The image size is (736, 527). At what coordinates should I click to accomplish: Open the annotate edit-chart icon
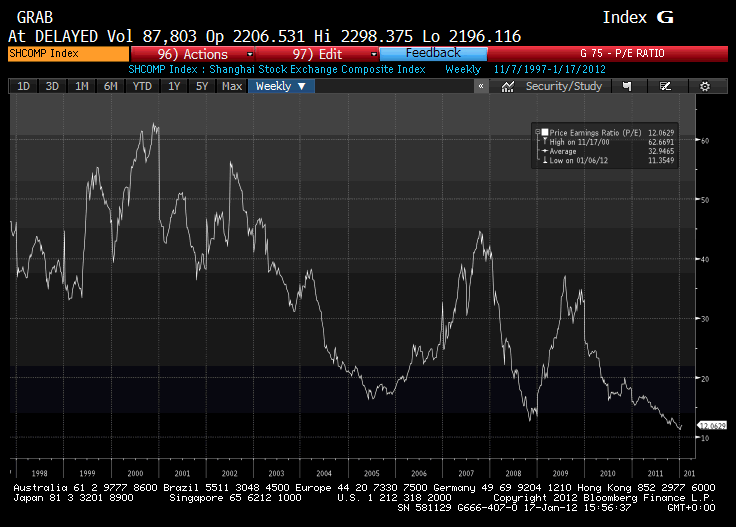665,86
